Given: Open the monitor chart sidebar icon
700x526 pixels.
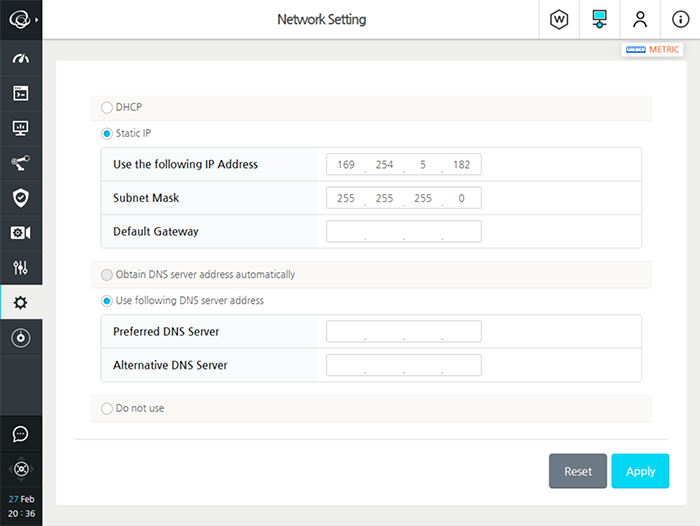Looking at the screenshot, I should tap(21, 128).
